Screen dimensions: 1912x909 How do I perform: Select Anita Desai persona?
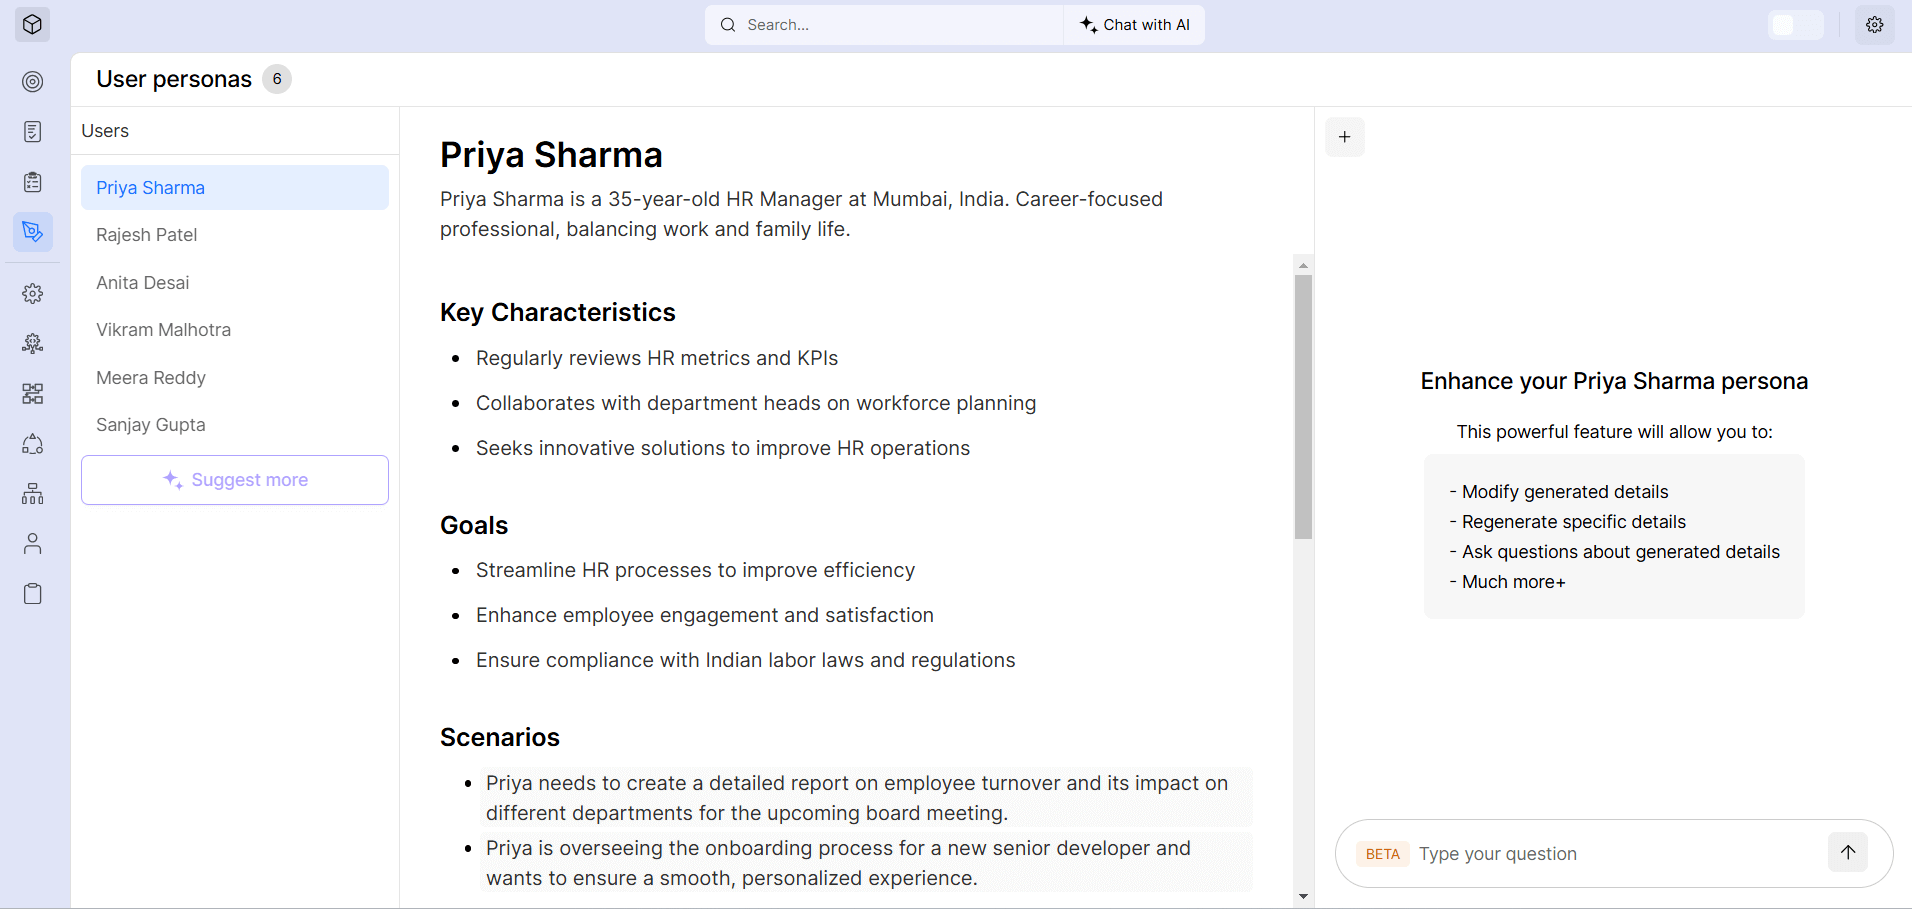click(235, 283)
